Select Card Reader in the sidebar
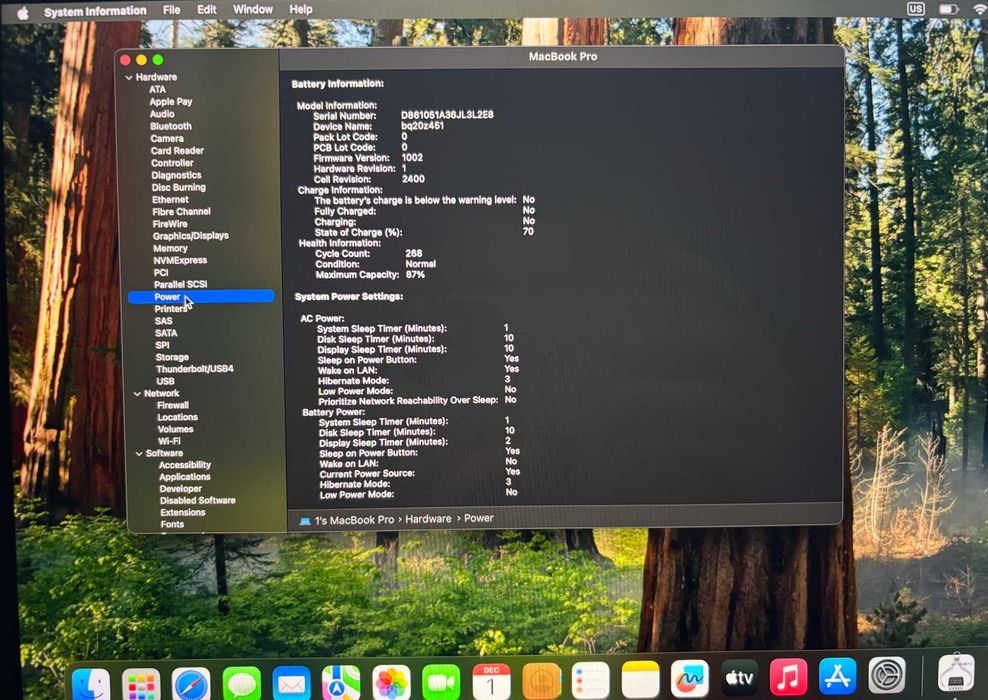Screen dimensions: 988x700 (177, 151)
